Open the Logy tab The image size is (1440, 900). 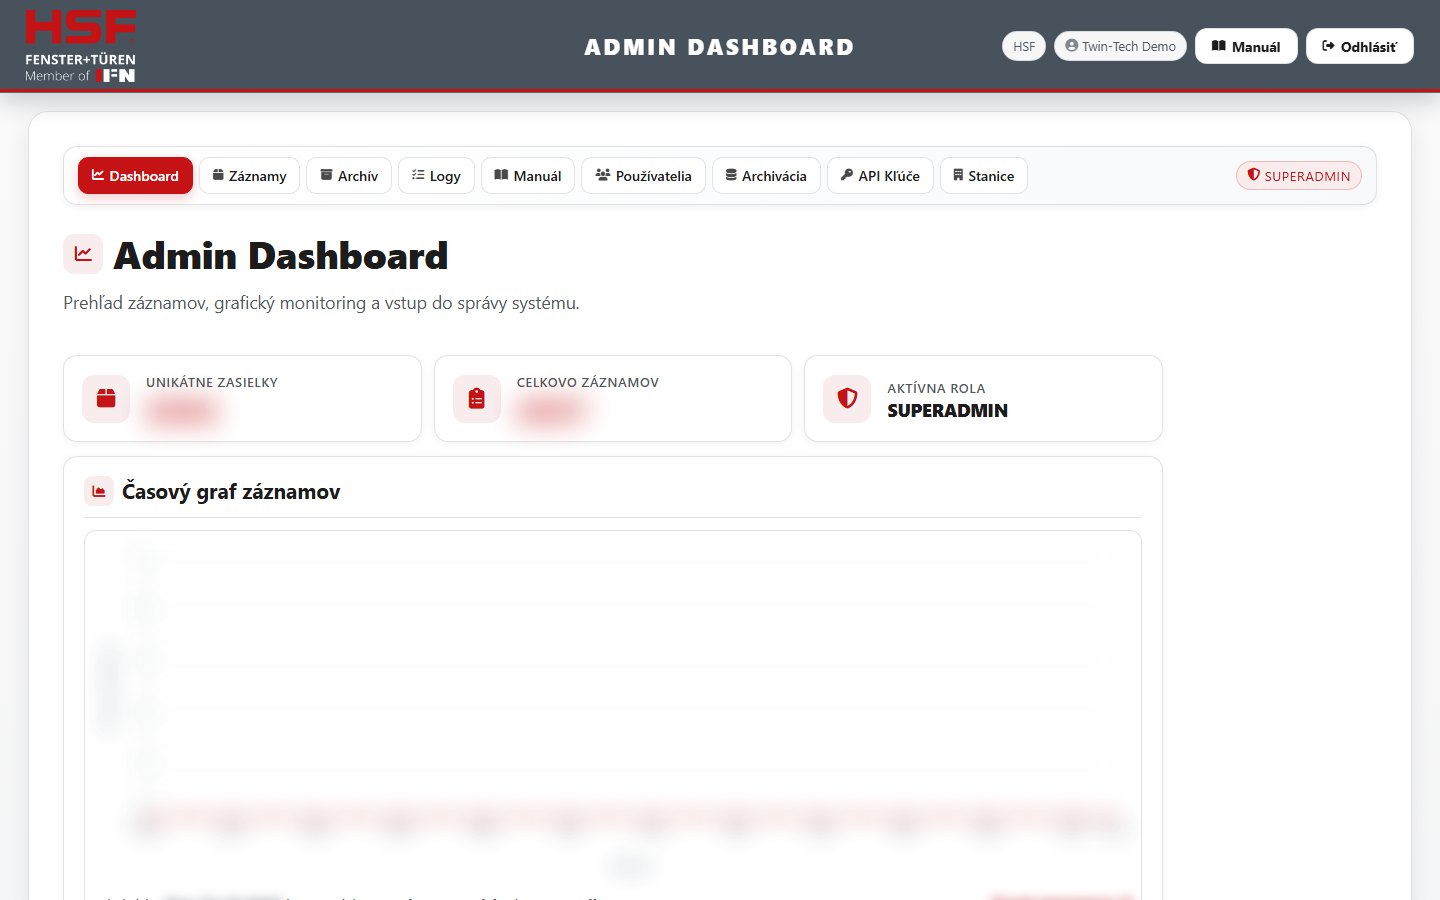tap(436, 176)
